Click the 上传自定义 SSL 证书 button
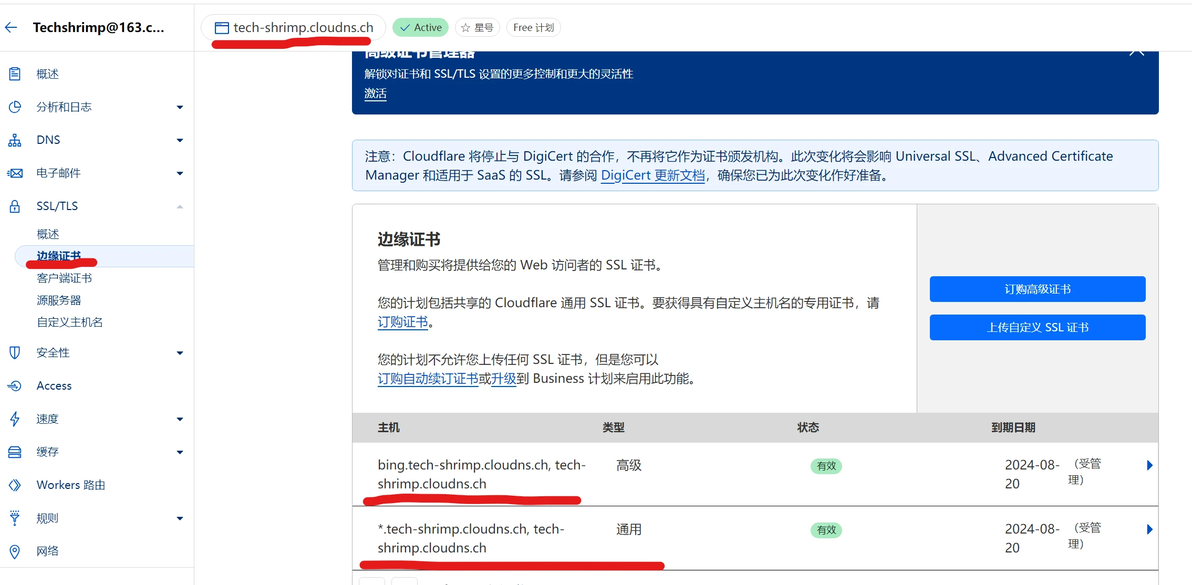This screenshot has height=585, width=1192. [1037, 327]
